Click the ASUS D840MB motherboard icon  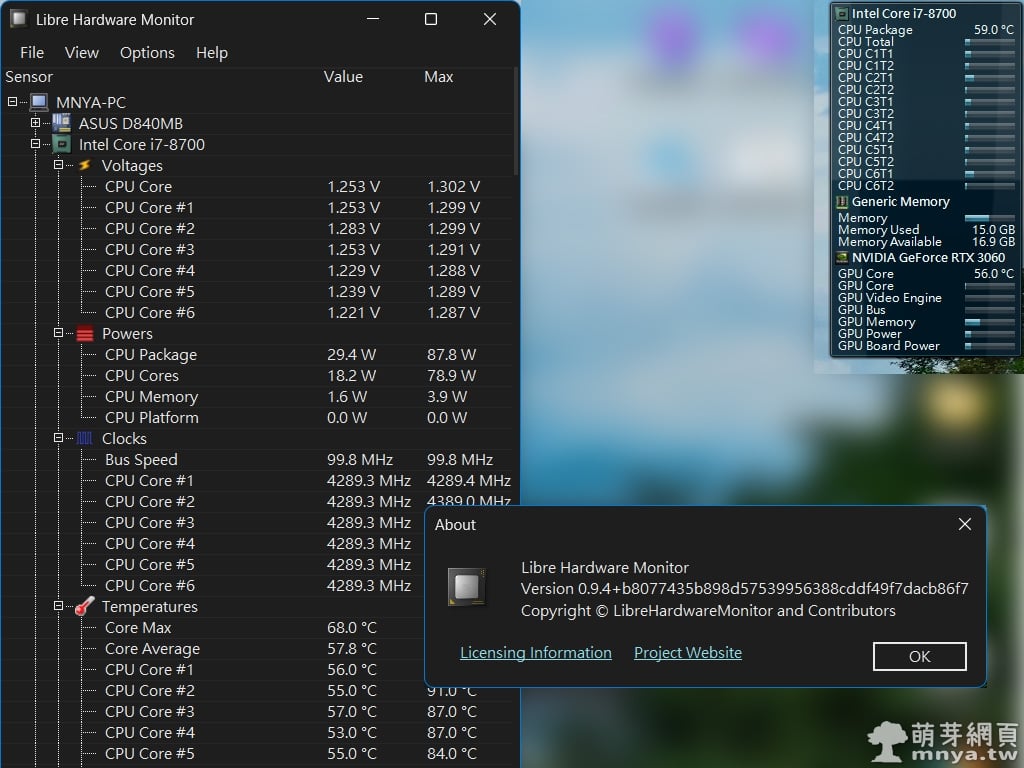pos(60,123)
